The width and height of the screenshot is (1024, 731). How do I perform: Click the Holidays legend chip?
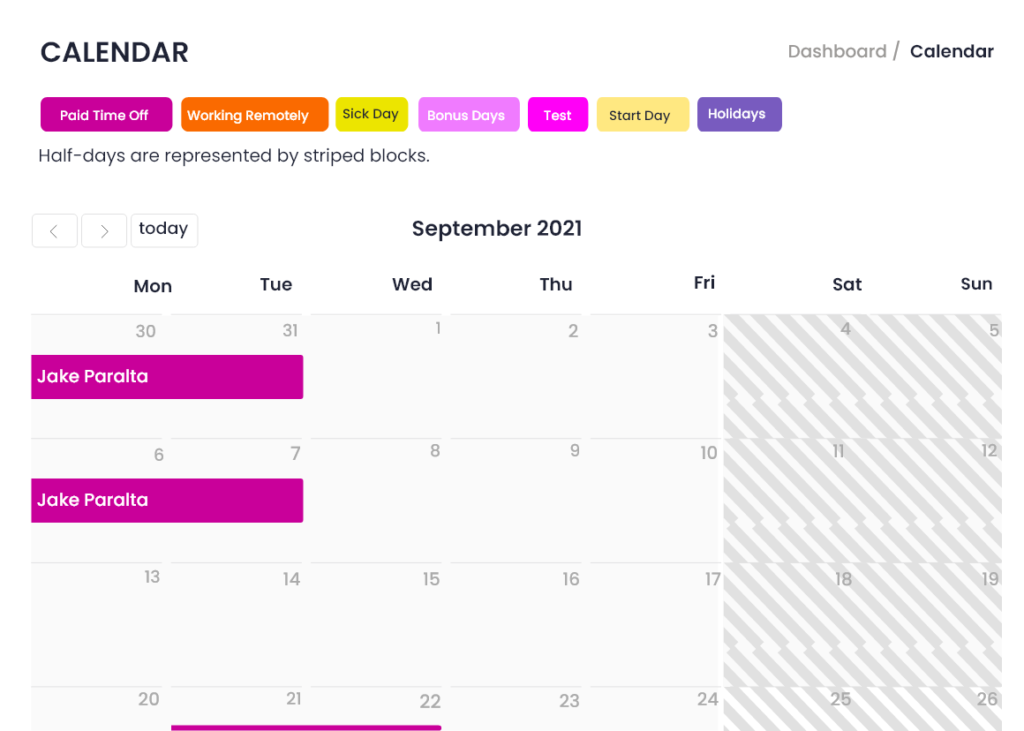(739, 114)
